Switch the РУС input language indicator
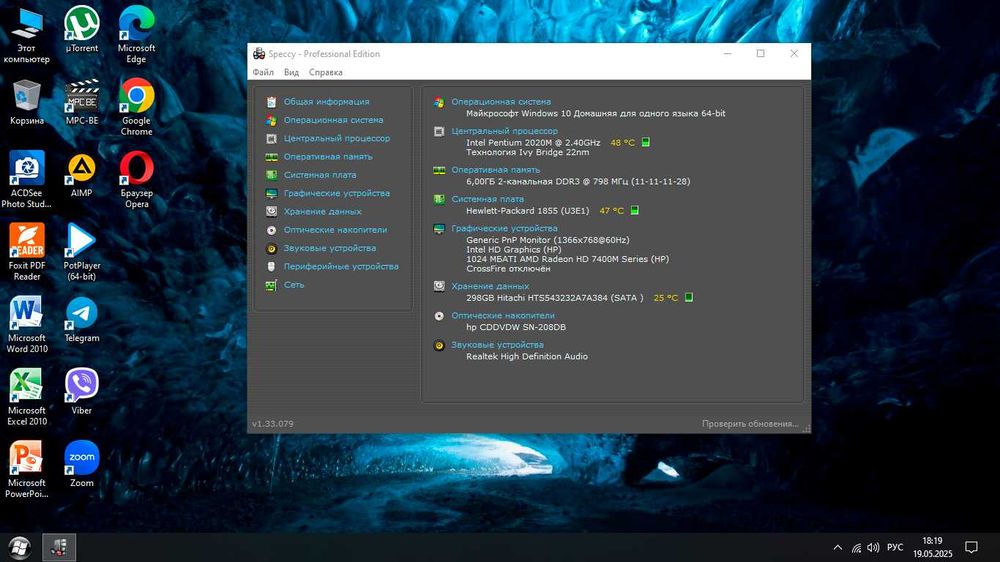Image resolution: width=1000 pixels, height=562 pixels. pyautogui.click(x=895, y=547)
